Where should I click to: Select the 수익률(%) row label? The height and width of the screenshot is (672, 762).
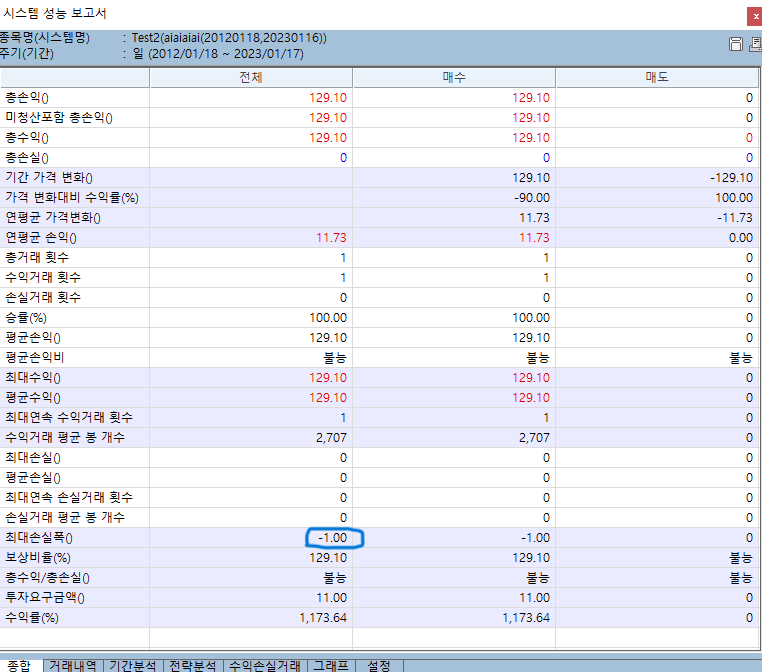32,617
